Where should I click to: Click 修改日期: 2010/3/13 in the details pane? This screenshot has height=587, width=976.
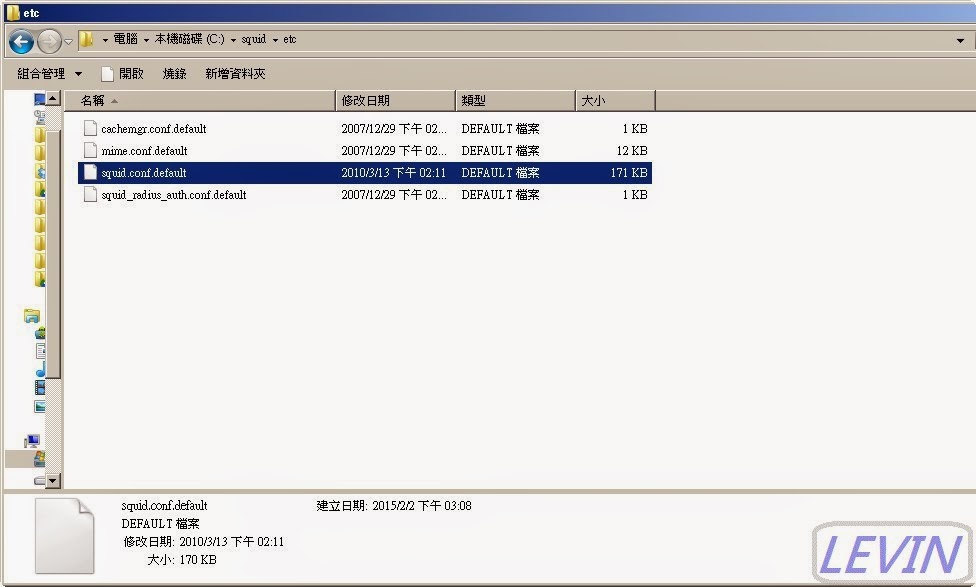point(204,542)
